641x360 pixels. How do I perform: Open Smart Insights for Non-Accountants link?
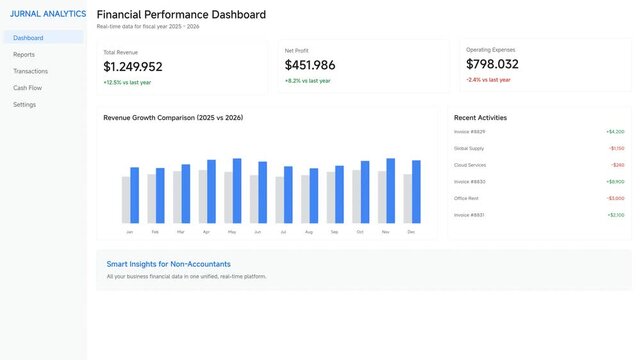click(x=168, y=264)
